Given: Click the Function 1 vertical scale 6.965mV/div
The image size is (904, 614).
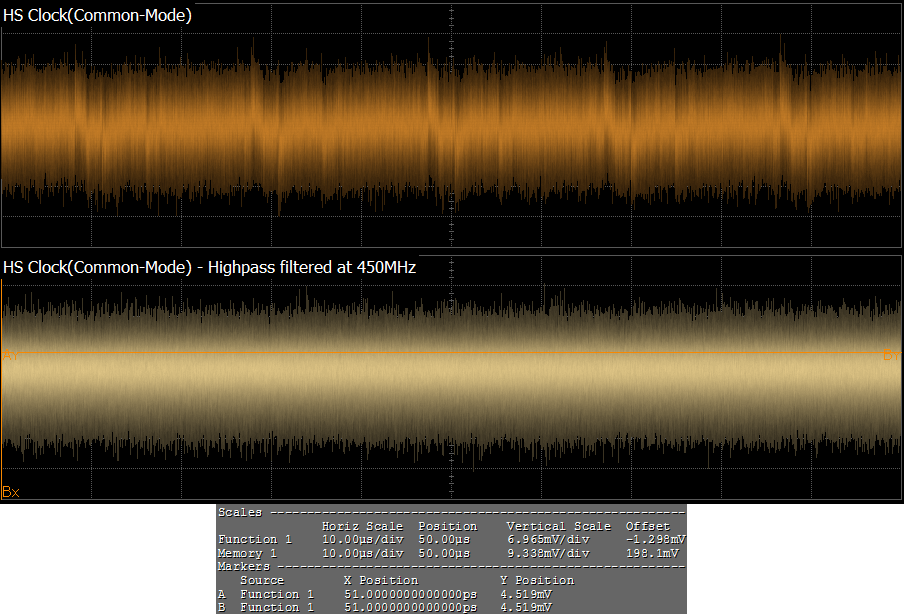Looking at the screenshot, I should coord(548,539).
